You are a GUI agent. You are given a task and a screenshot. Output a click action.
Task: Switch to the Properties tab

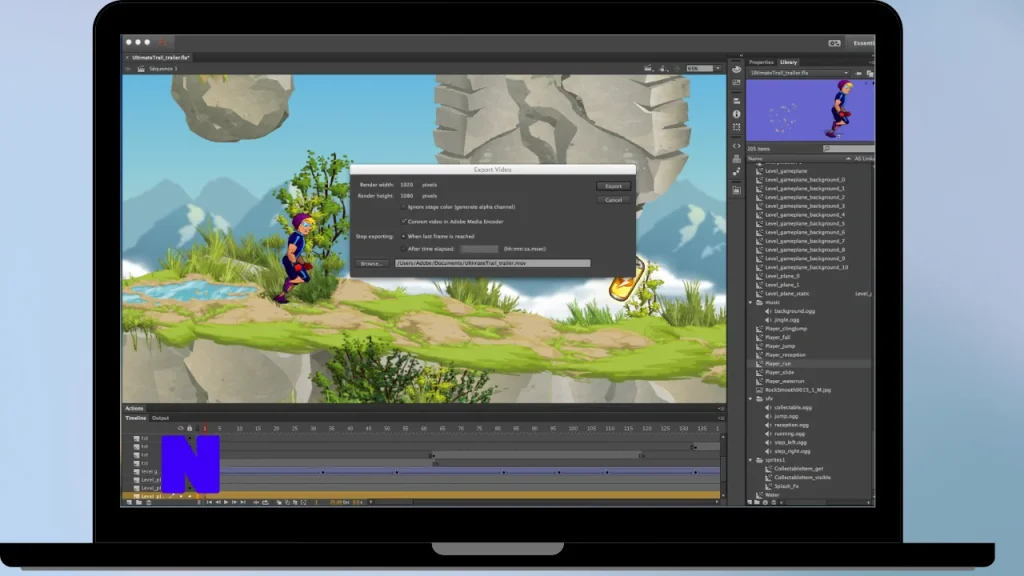click(x=761, y=62)
